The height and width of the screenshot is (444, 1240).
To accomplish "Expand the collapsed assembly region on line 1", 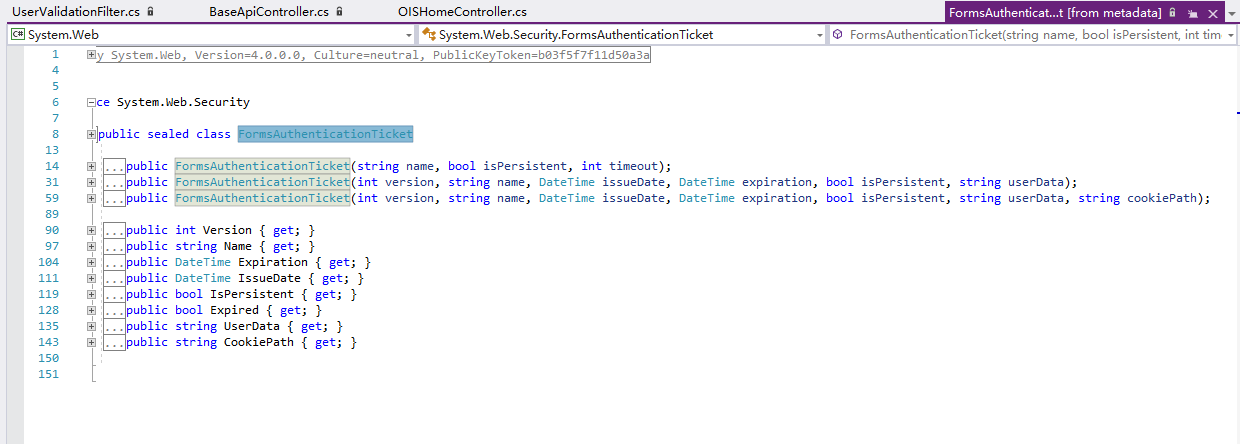I will pyautogui.click(x=92, y=54).
